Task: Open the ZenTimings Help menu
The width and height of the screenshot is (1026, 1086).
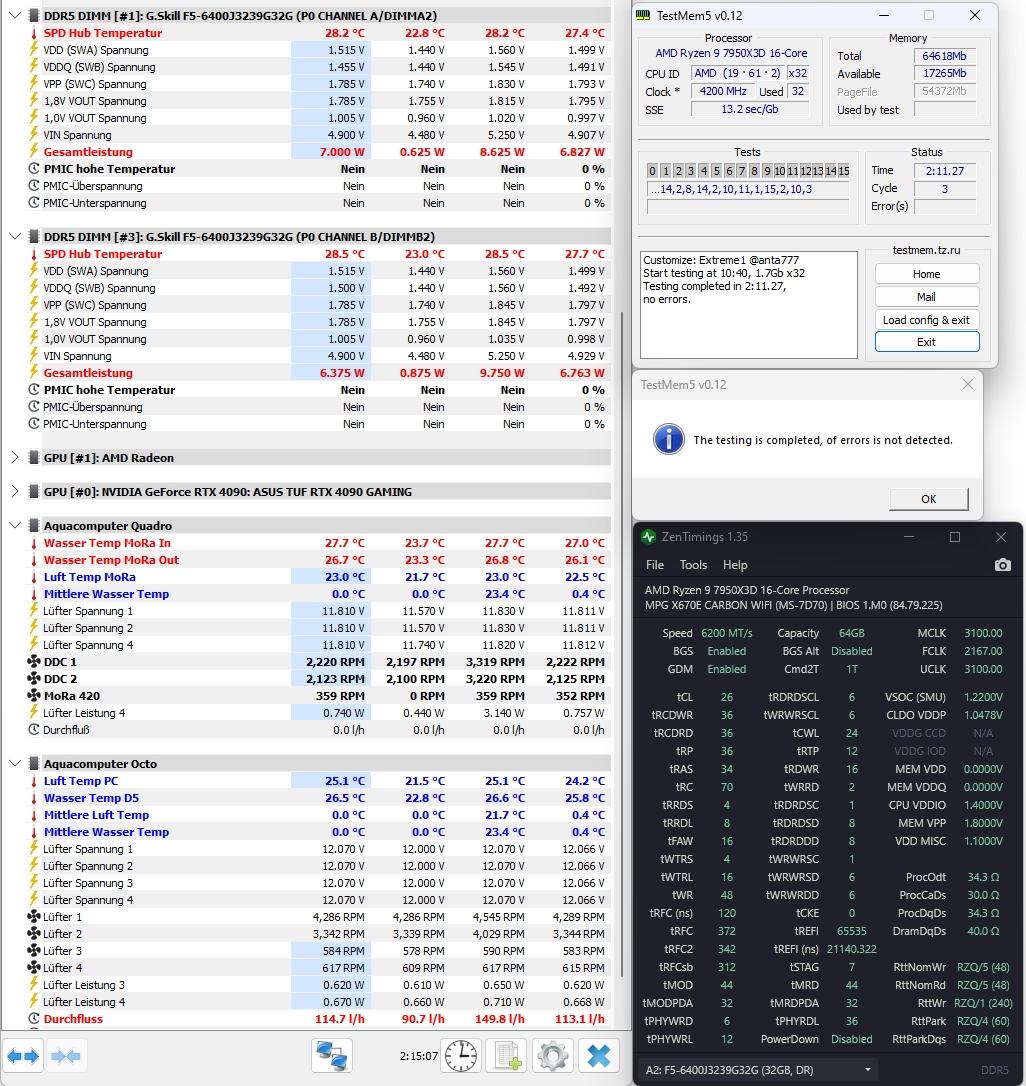Action: click(x=735, y=565)
